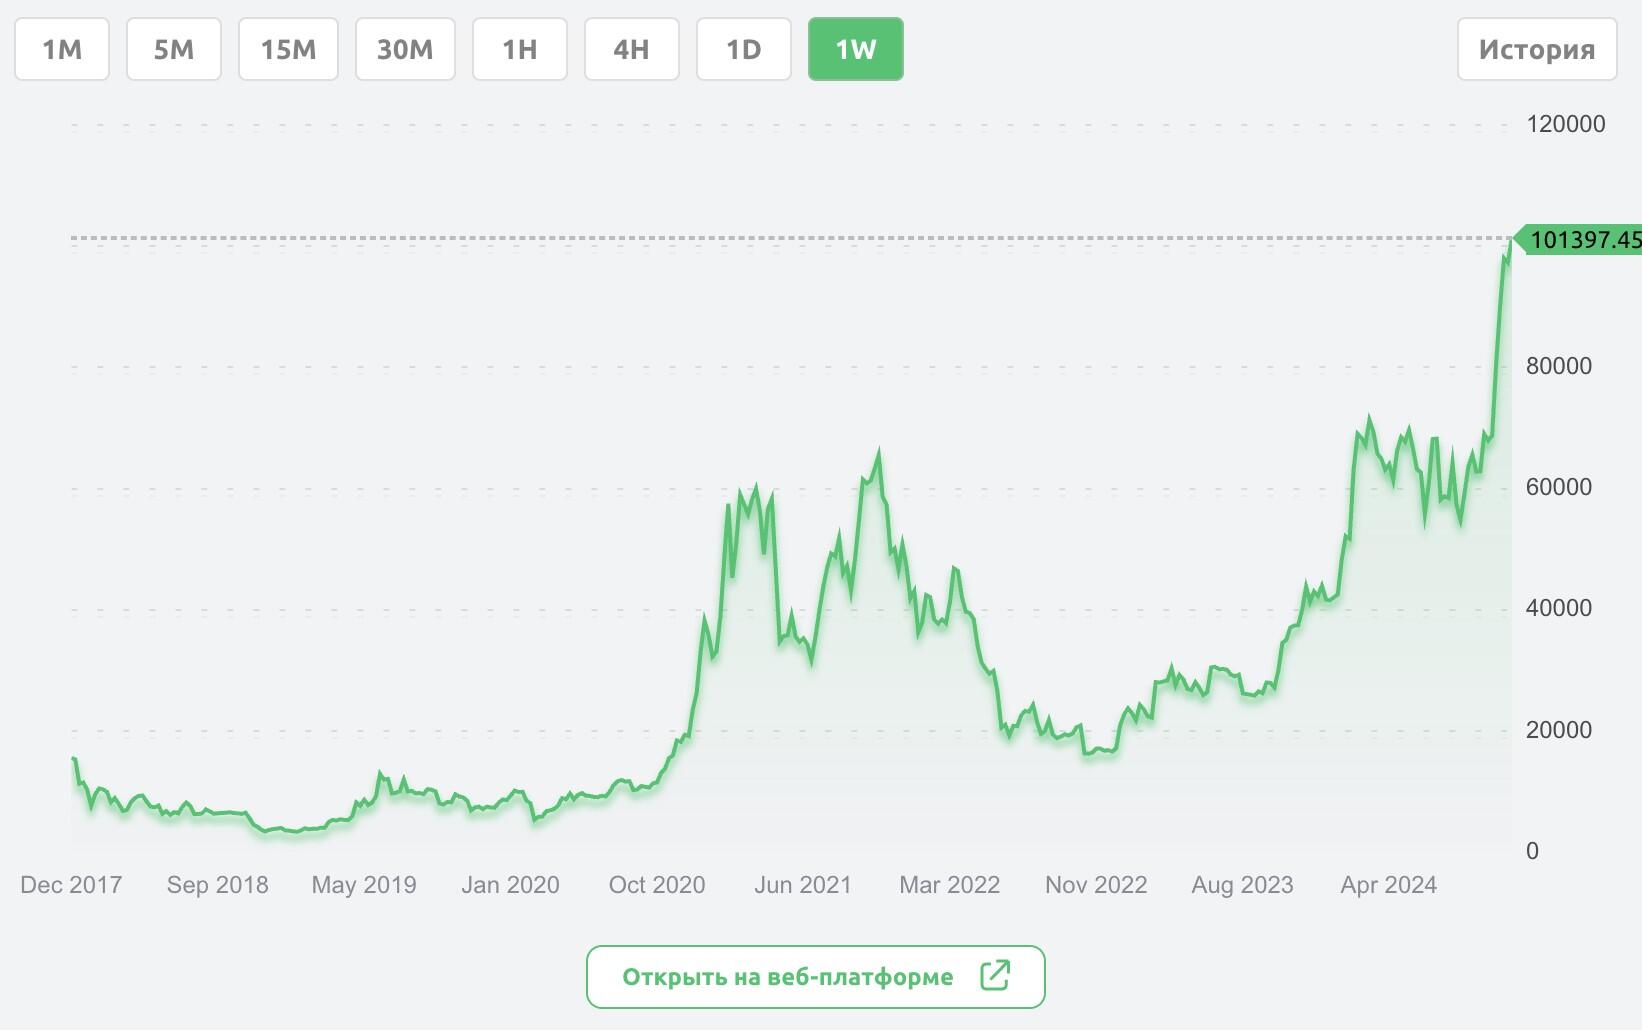The width and height of the screenshot is (1642, 1030).
Task: Choose the 15M interval
Action: tap(288, 49)
